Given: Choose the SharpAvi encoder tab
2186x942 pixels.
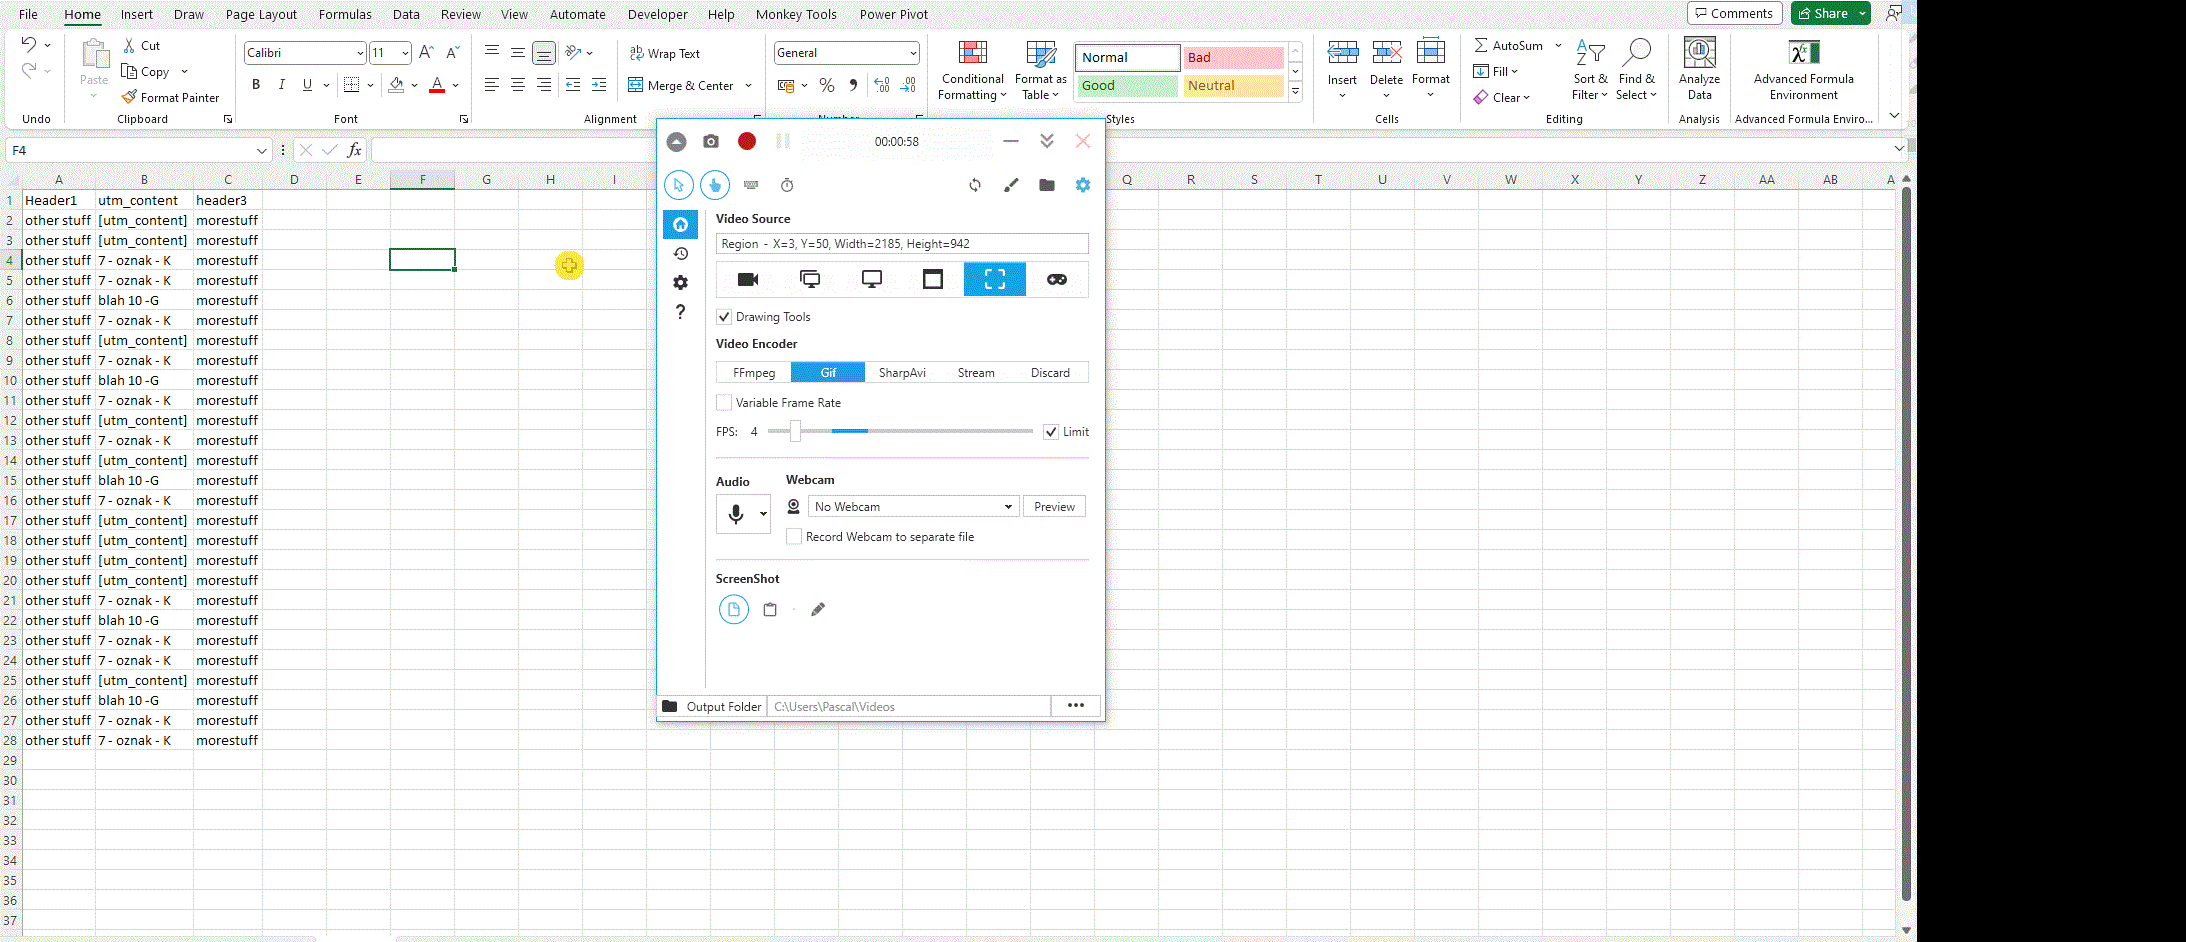Looking at the screenshot, I should coord(902,372).
